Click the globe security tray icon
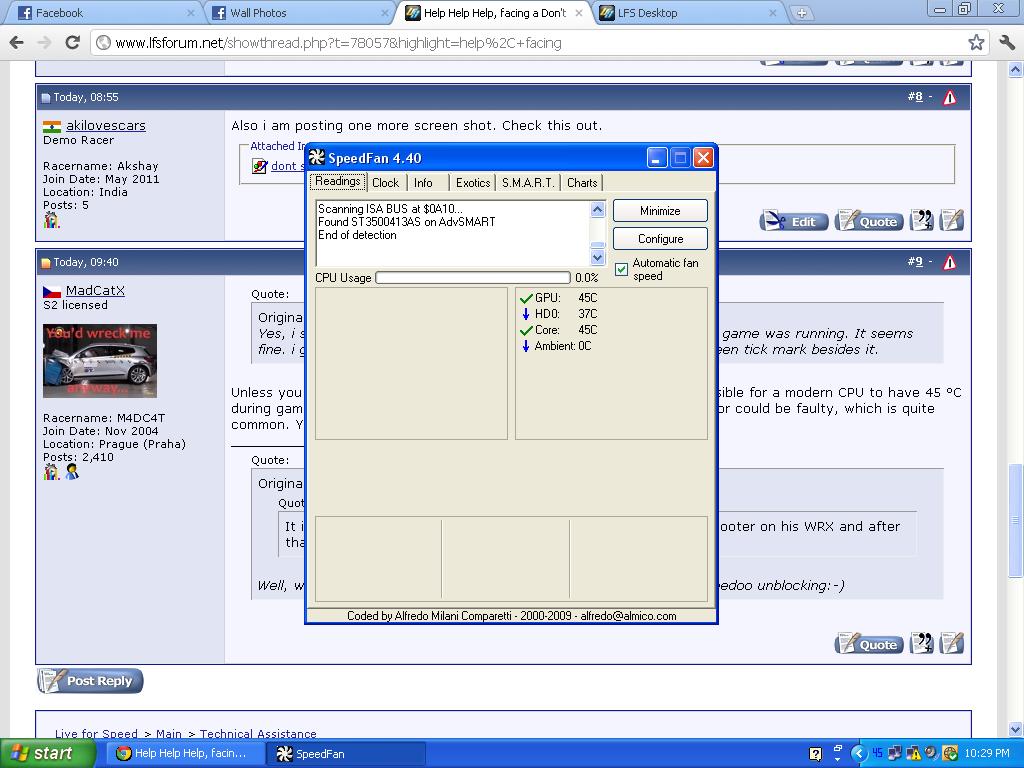1024x768 pixels. [950, 754]
